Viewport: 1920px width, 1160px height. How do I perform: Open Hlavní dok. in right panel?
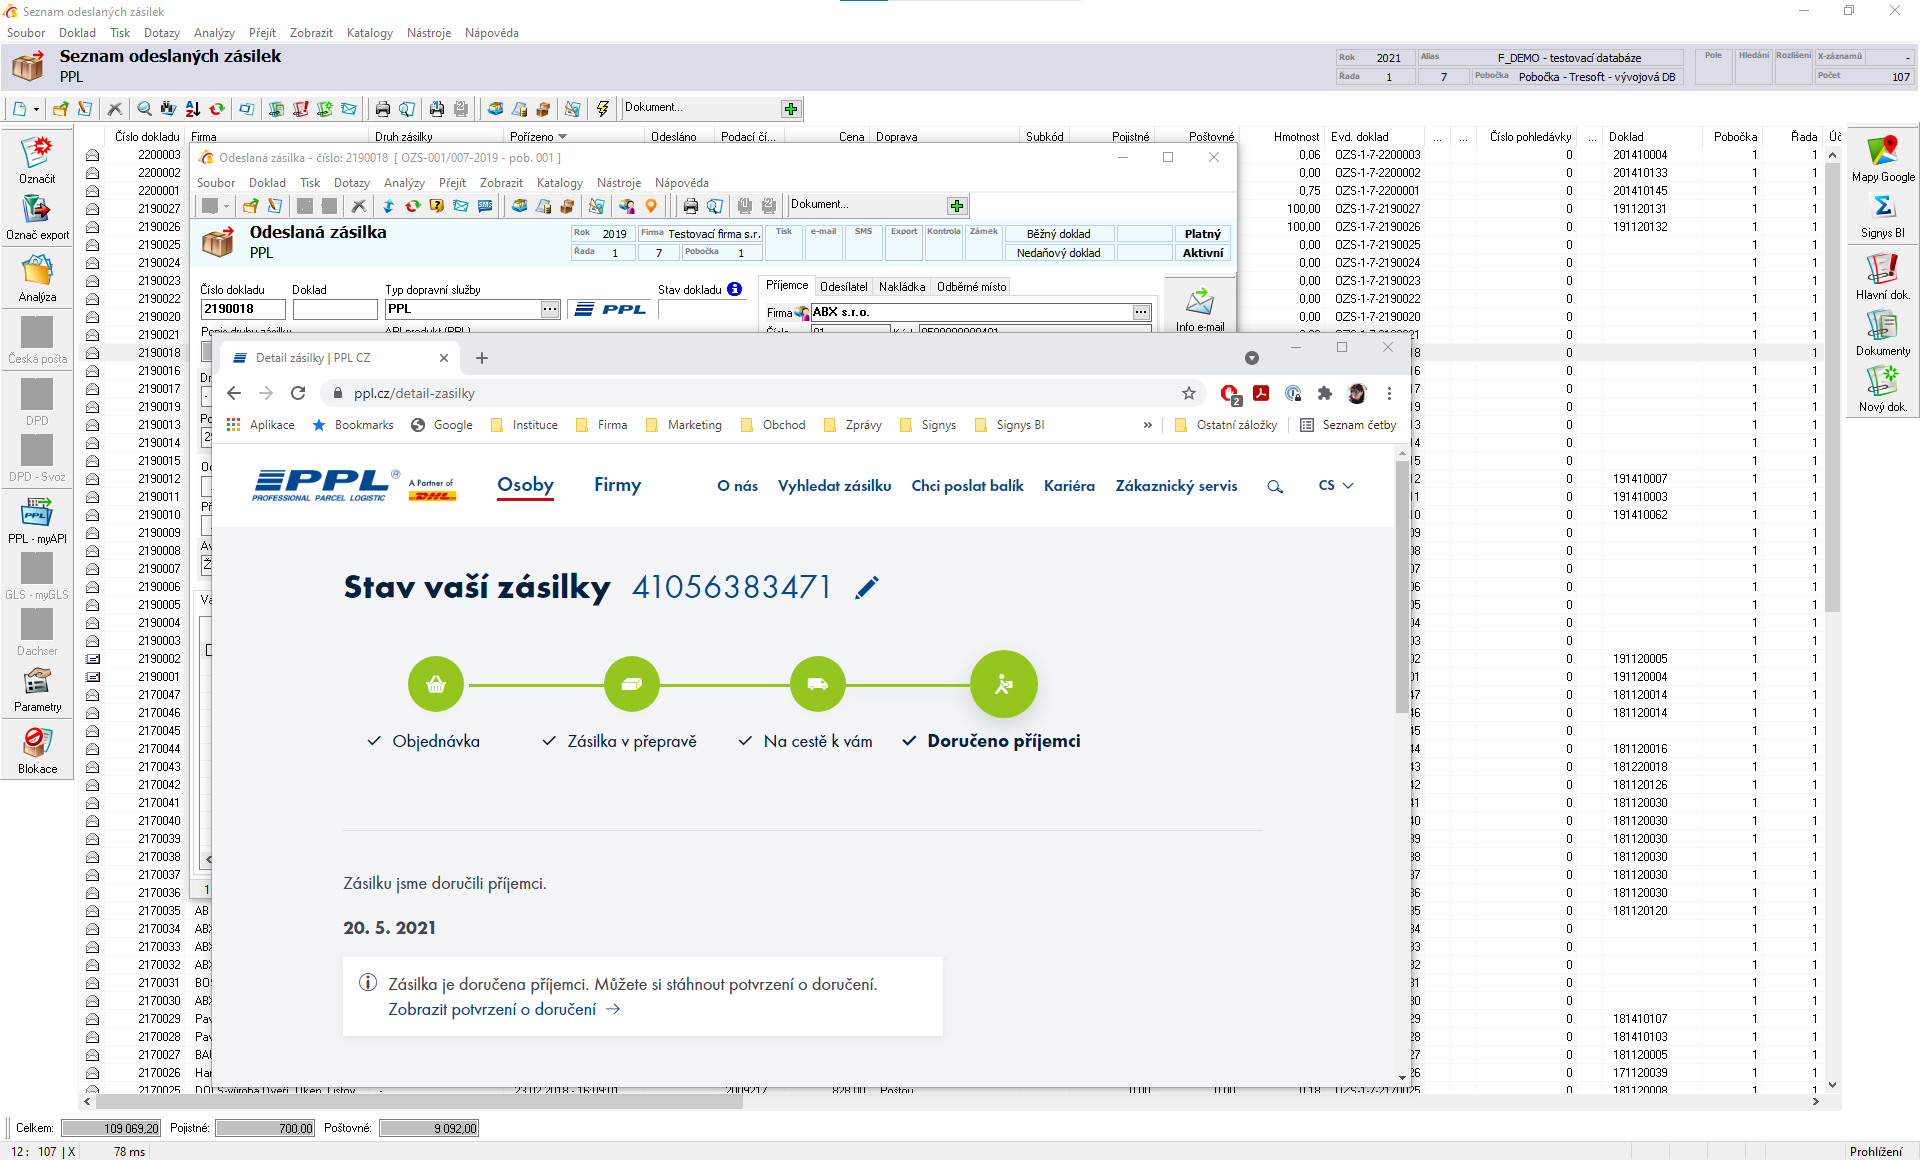(1883, 276)
